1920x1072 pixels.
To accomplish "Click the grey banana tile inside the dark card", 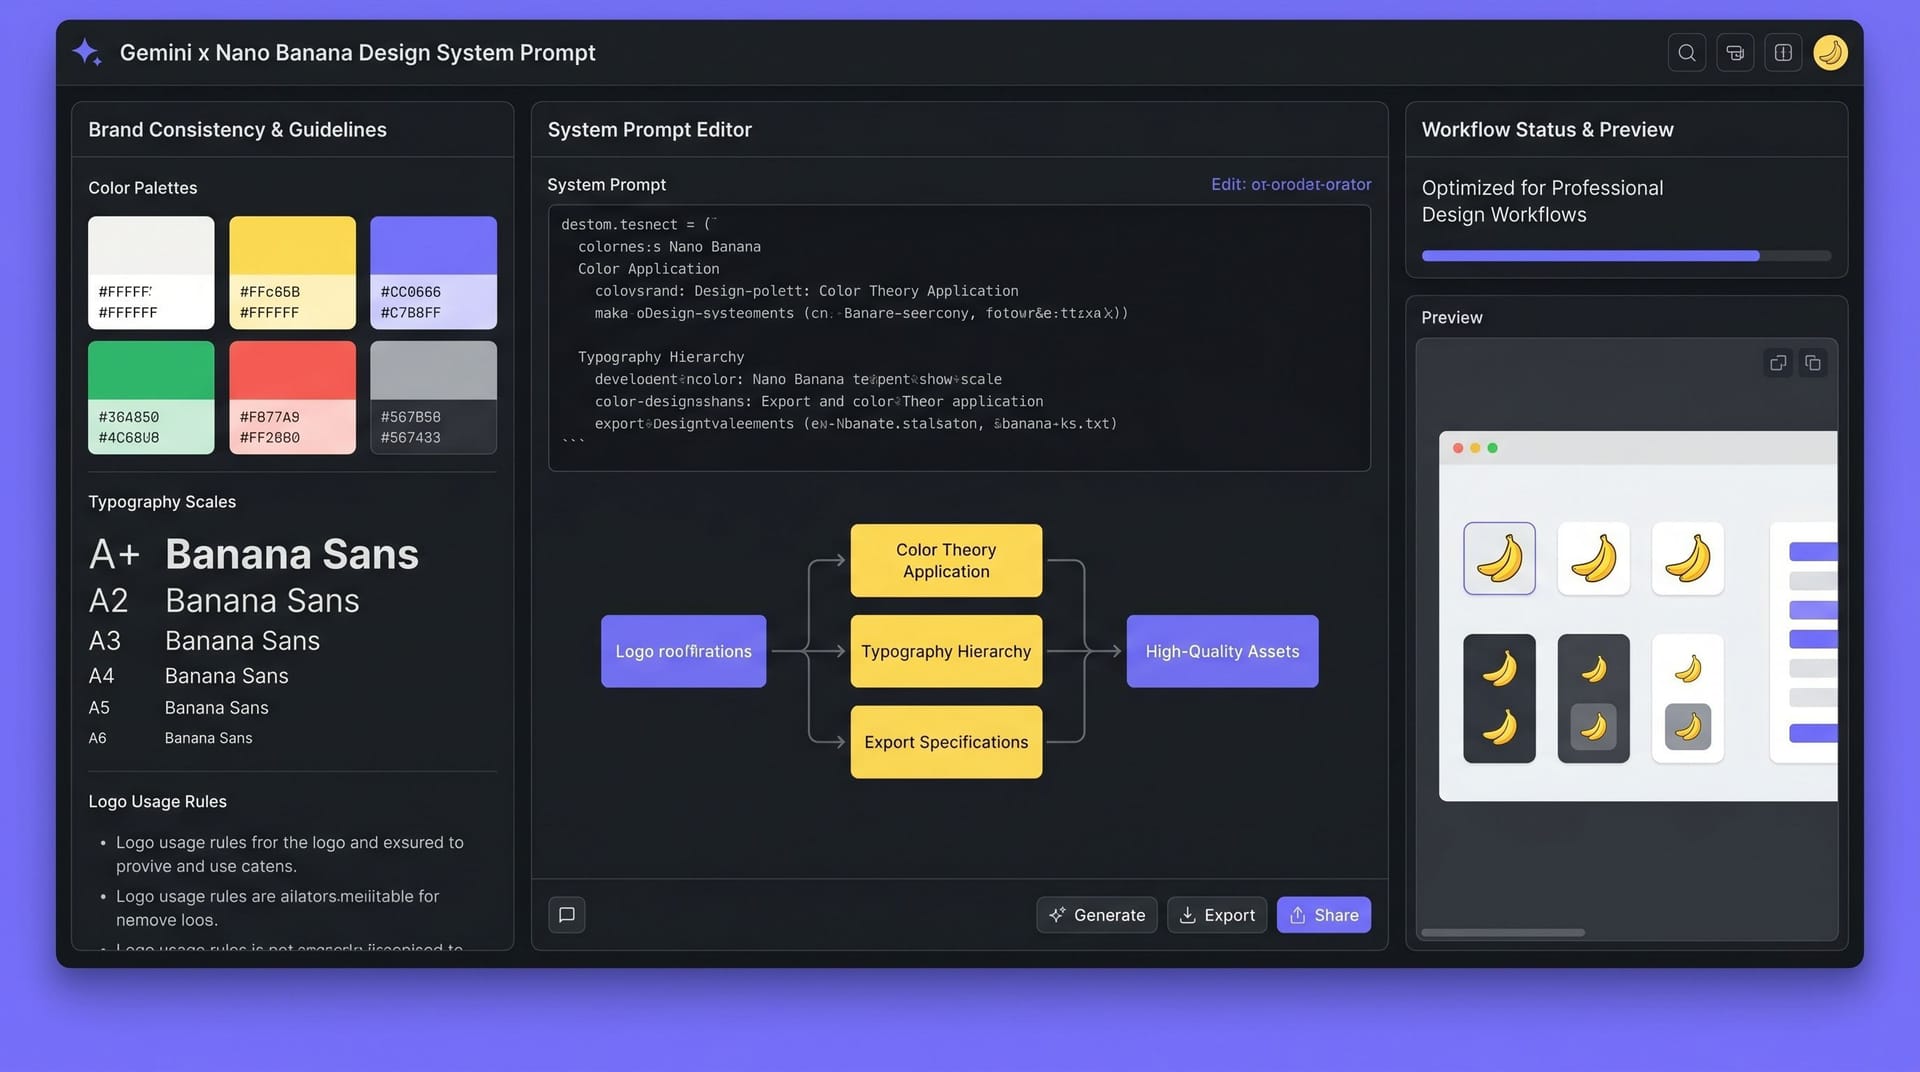I will (1593, 727).
